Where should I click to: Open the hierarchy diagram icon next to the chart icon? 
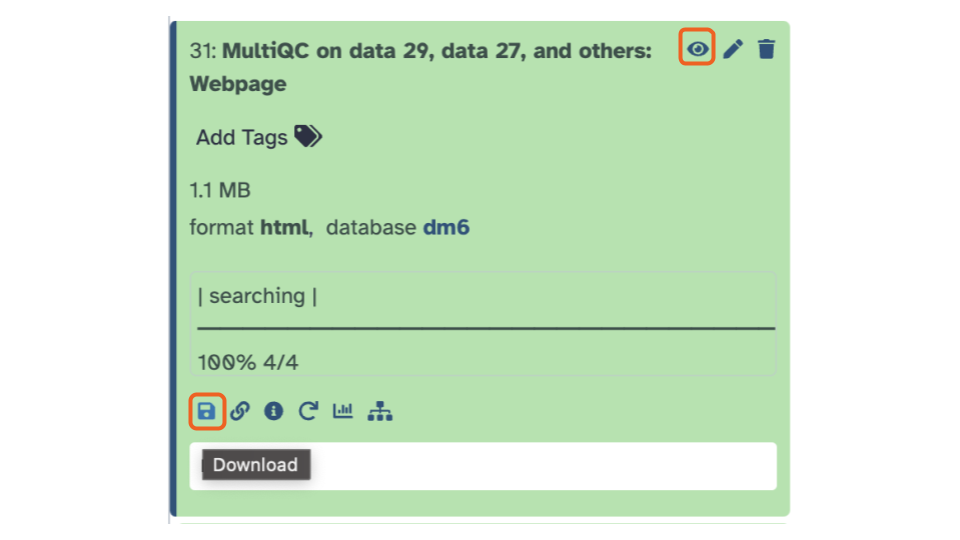coord(380,411)
